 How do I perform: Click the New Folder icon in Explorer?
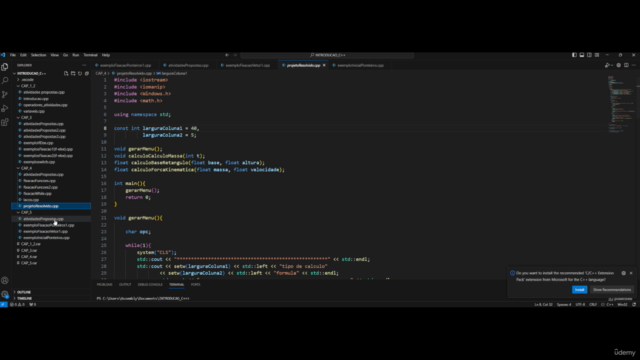coord(73,73)
